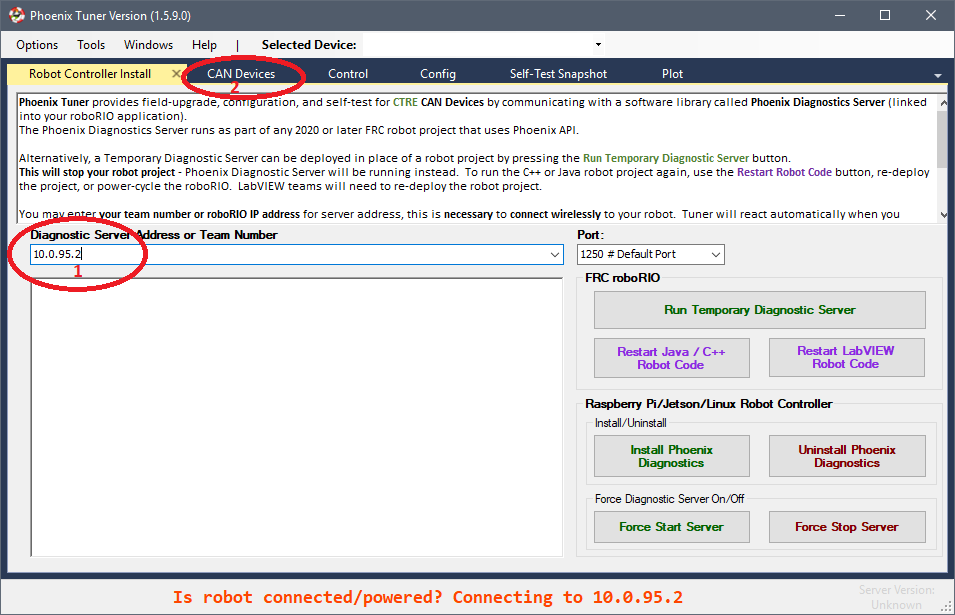This screenshot has height=615, width=955.
Task: Click the empty log output list box
Action: (297, 418)
